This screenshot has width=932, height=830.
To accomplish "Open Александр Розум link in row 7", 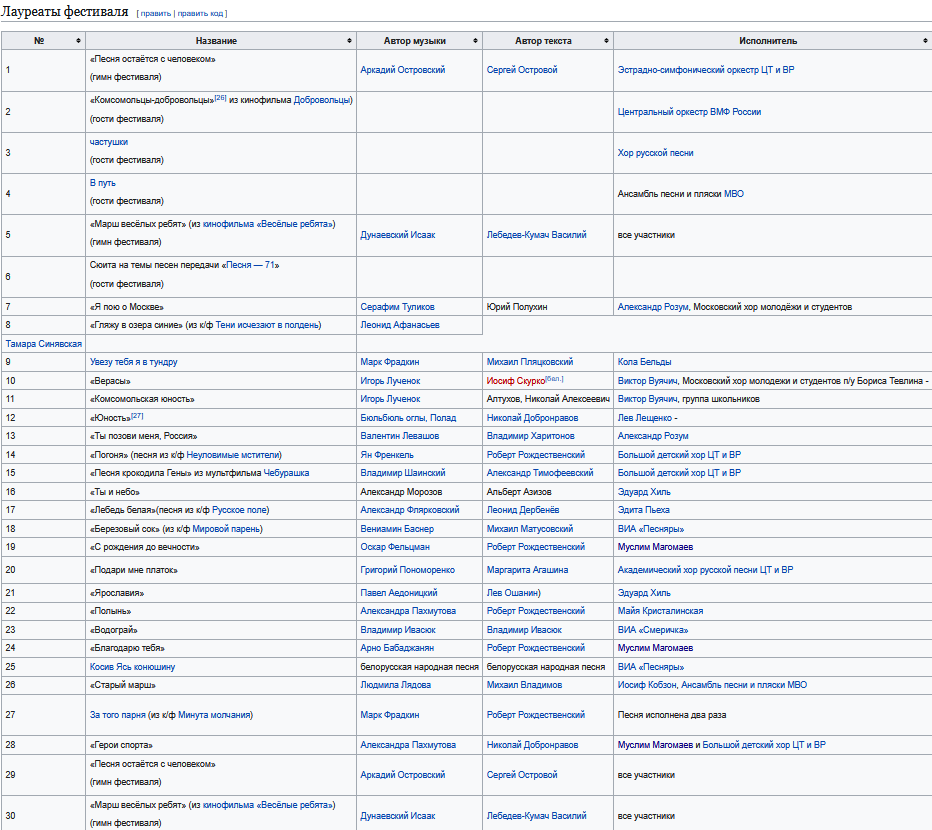I will tap(653, 307).
